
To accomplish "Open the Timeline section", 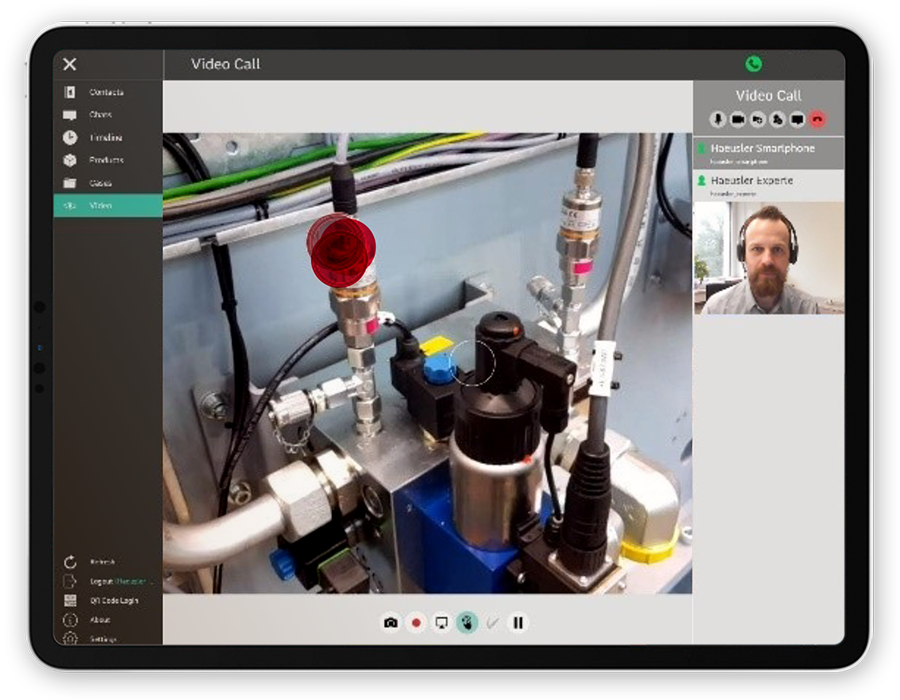I will (106, 138).
